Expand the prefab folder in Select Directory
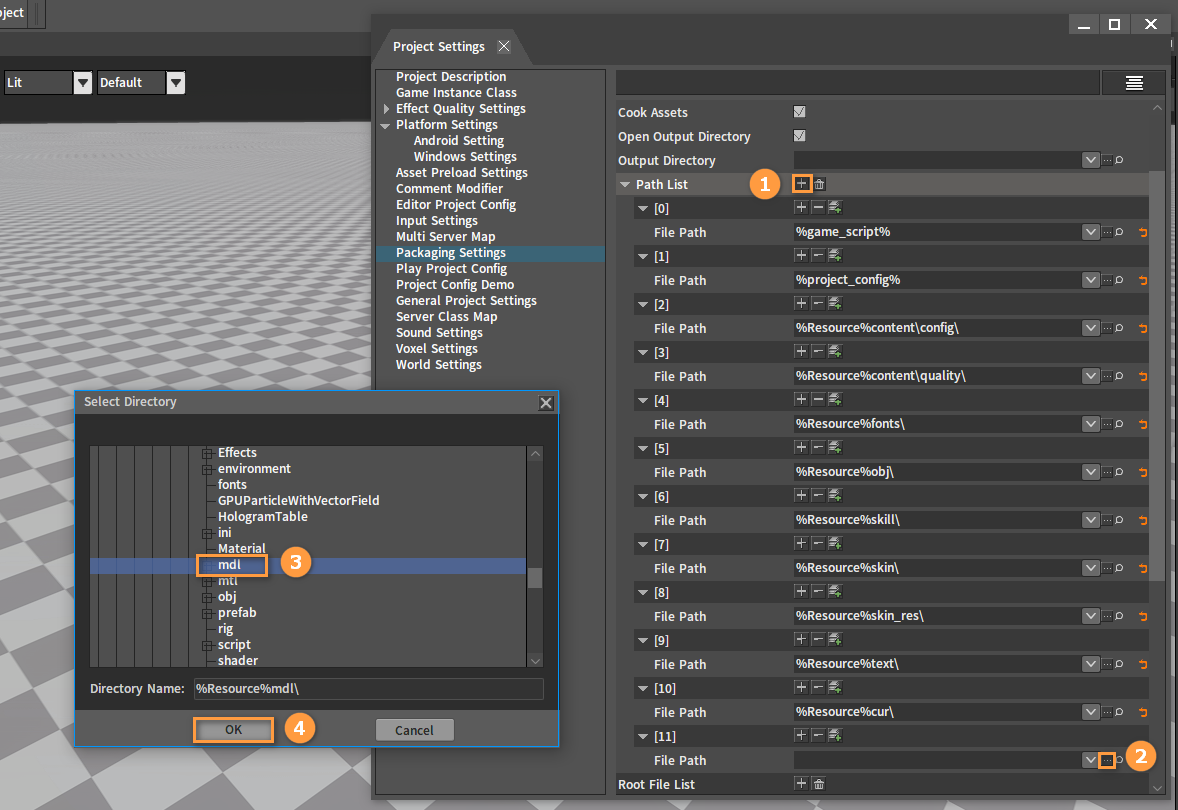Viewport: 1178px width, 810px height. tap(207, 613)
